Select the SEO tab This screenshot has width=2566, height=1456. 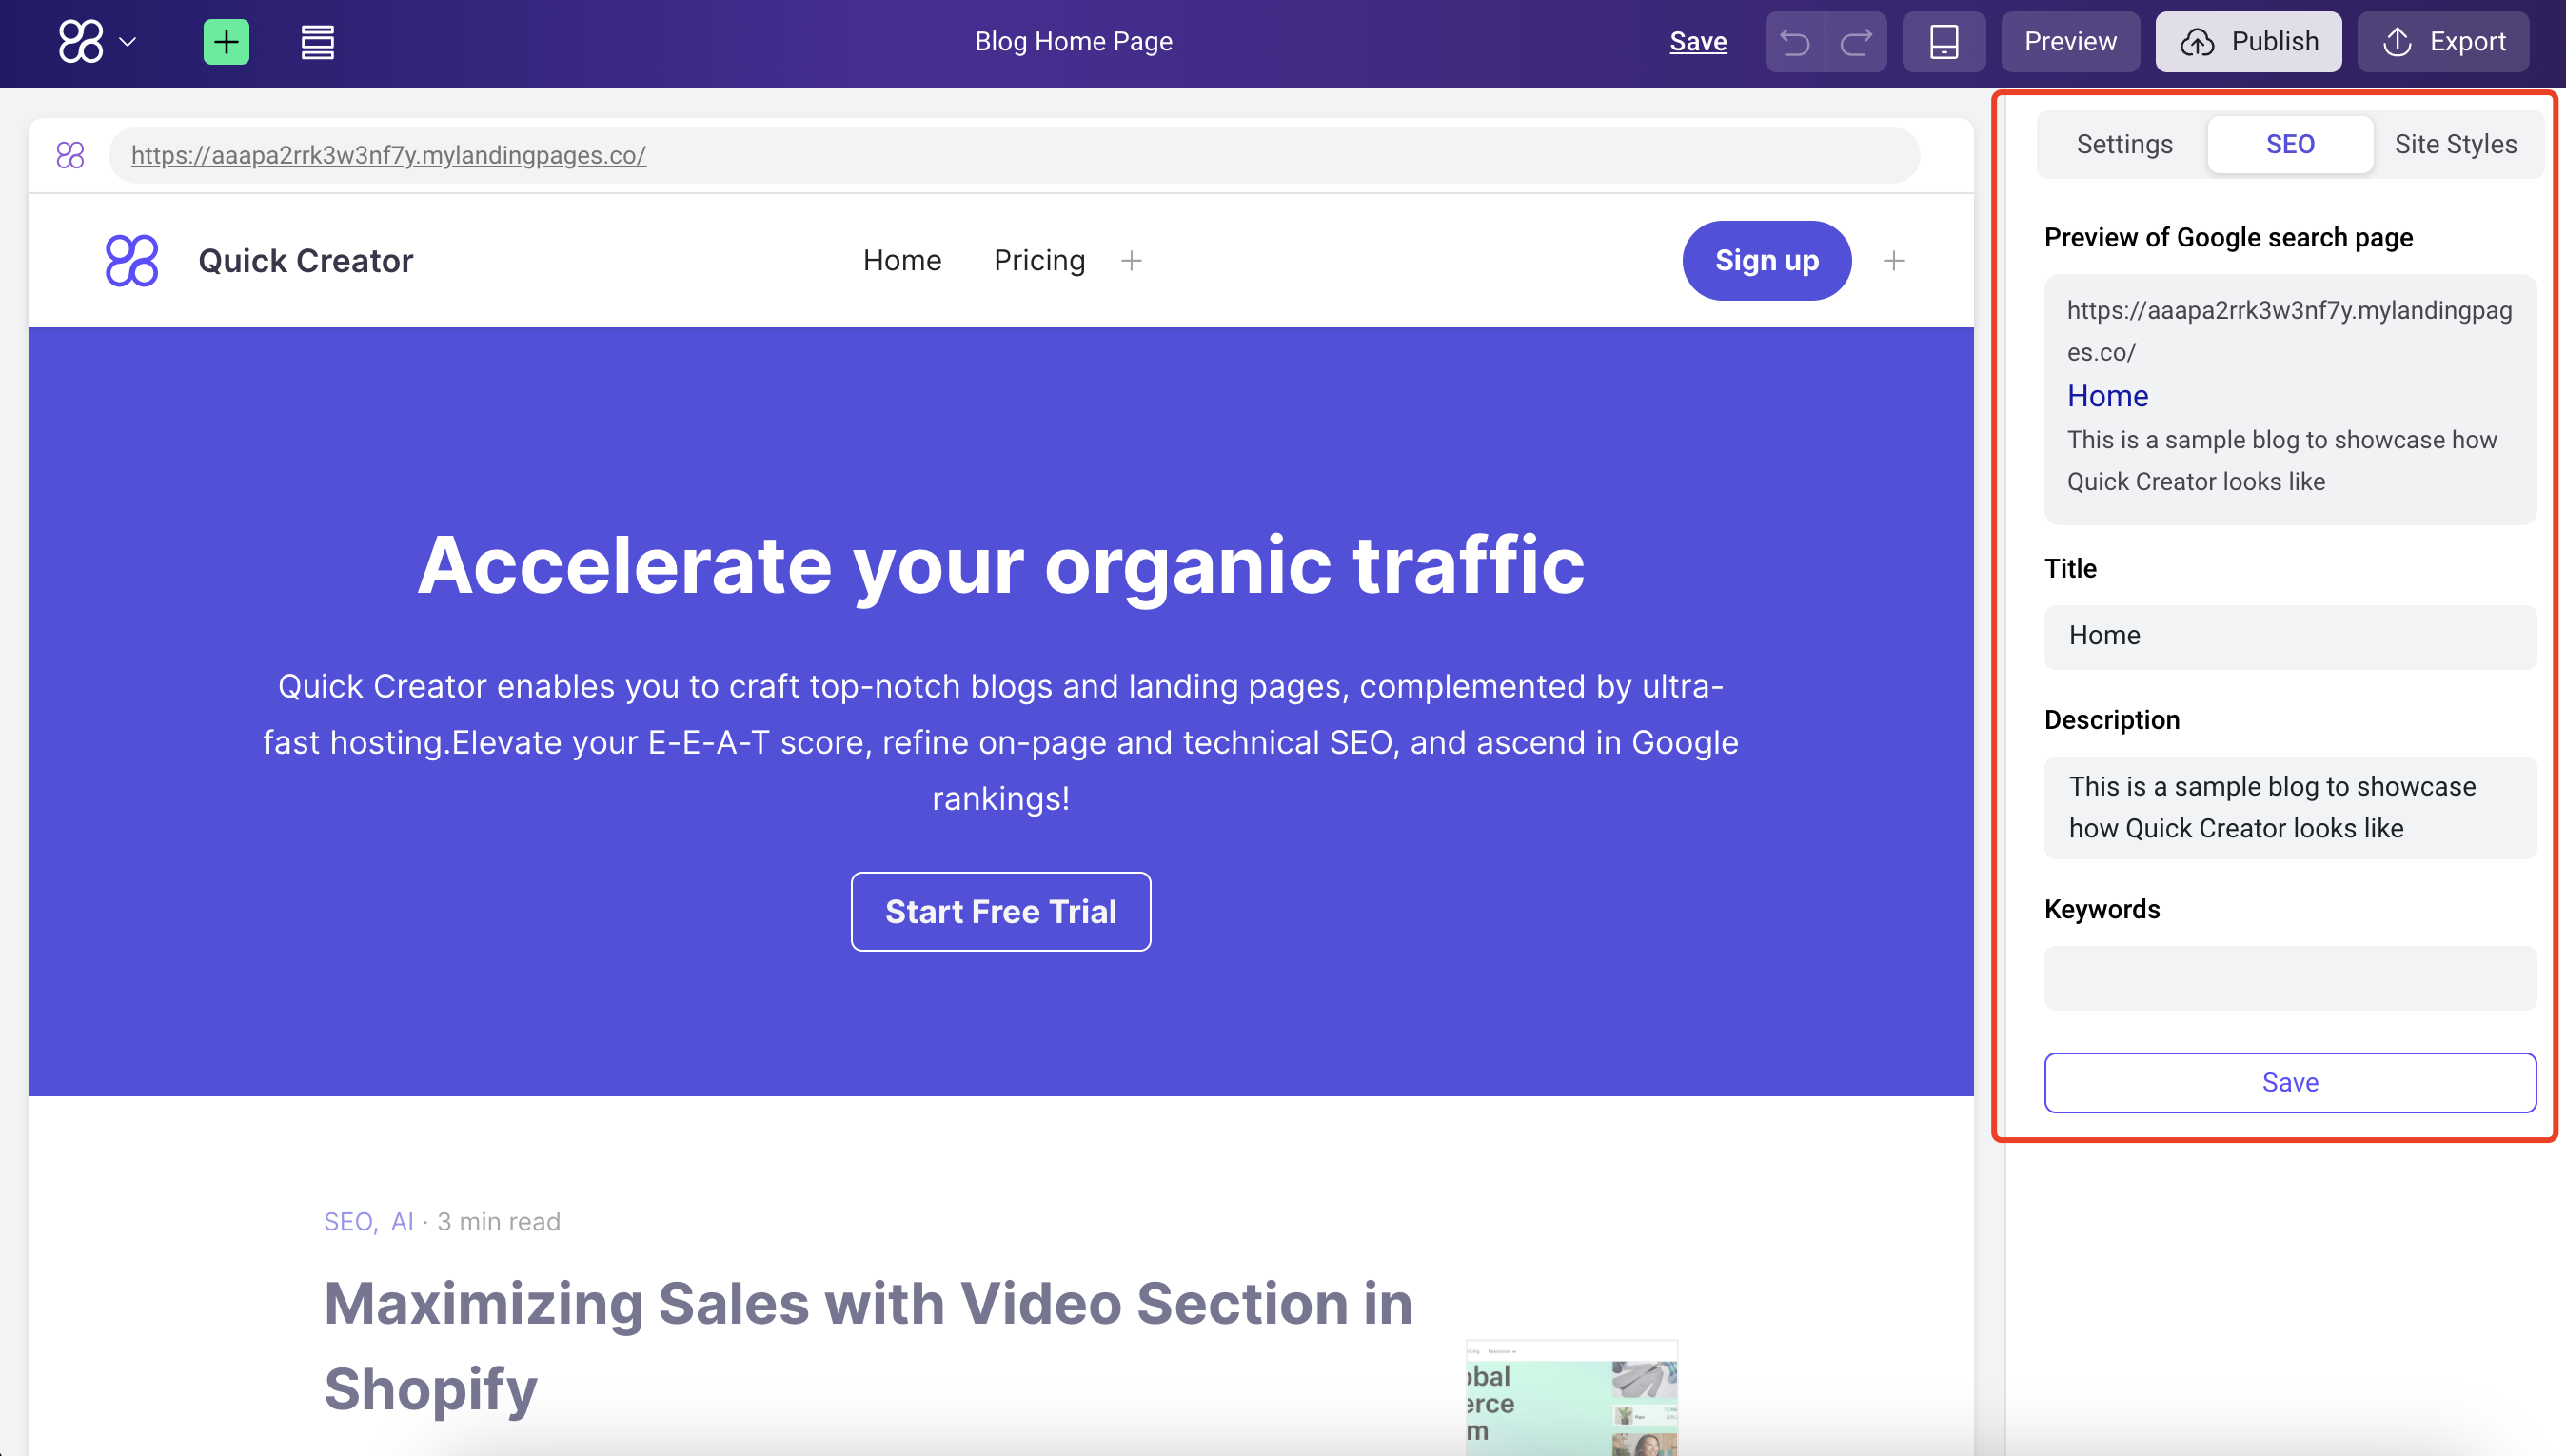[2290, 144]
